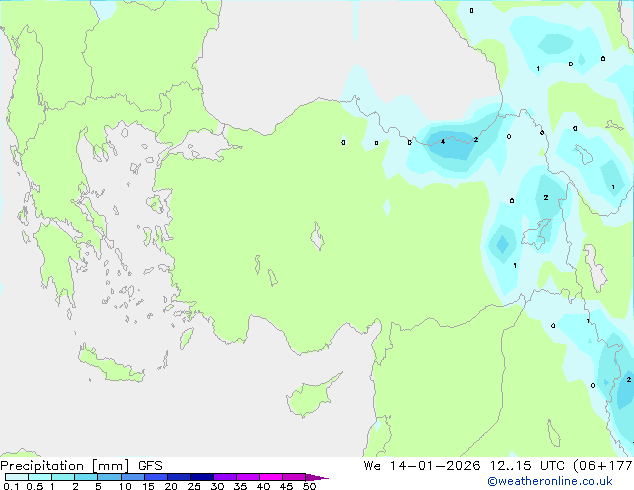Select the 5–10 mm legend color swatch

(109, 477)
